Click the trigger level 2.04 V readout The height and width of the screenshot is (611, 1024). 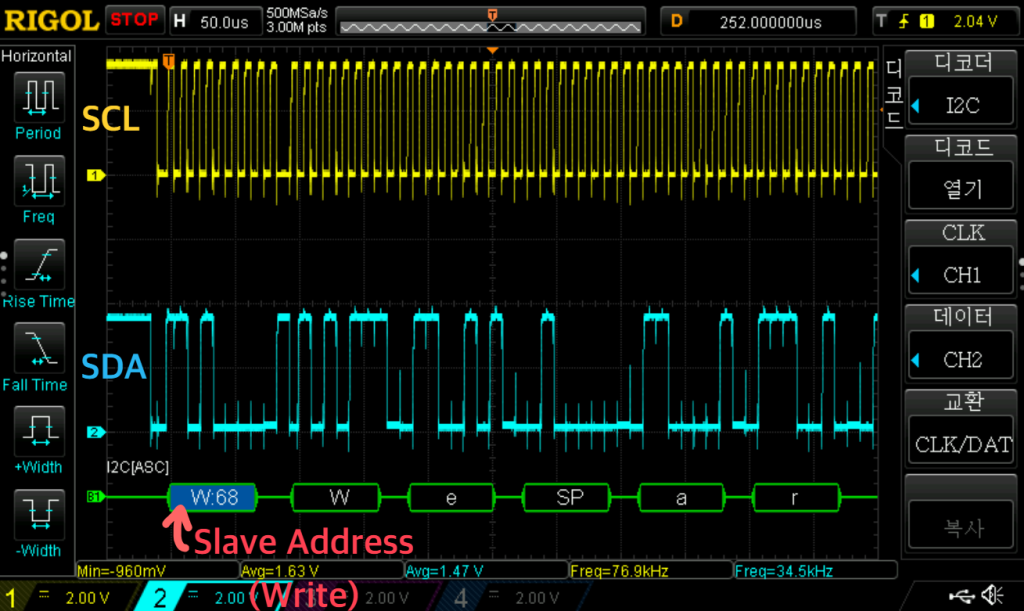point(975,22)
